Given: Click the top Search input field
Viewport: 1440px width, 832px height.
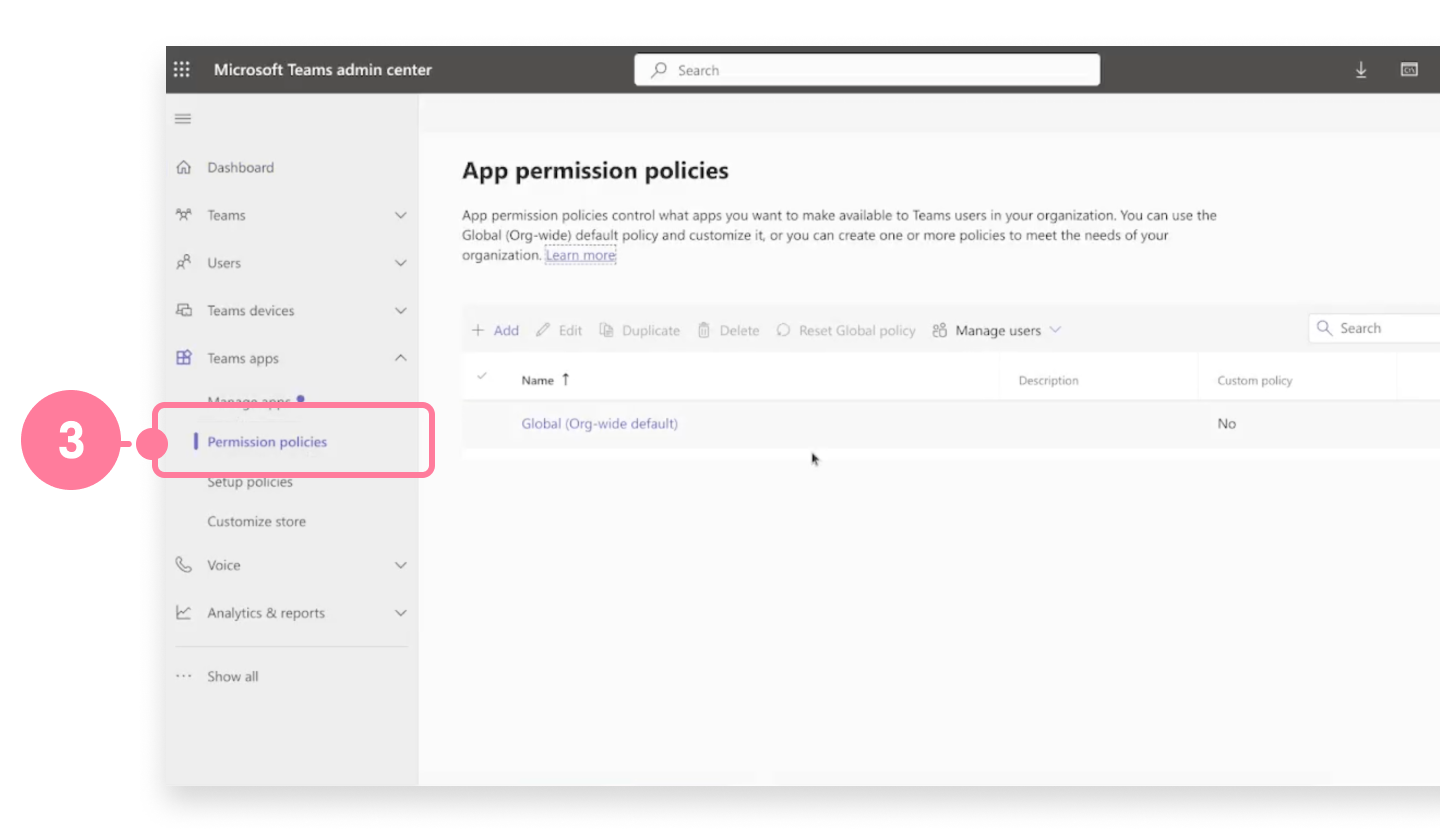Looking at the screenshot, I should (867, 70).
